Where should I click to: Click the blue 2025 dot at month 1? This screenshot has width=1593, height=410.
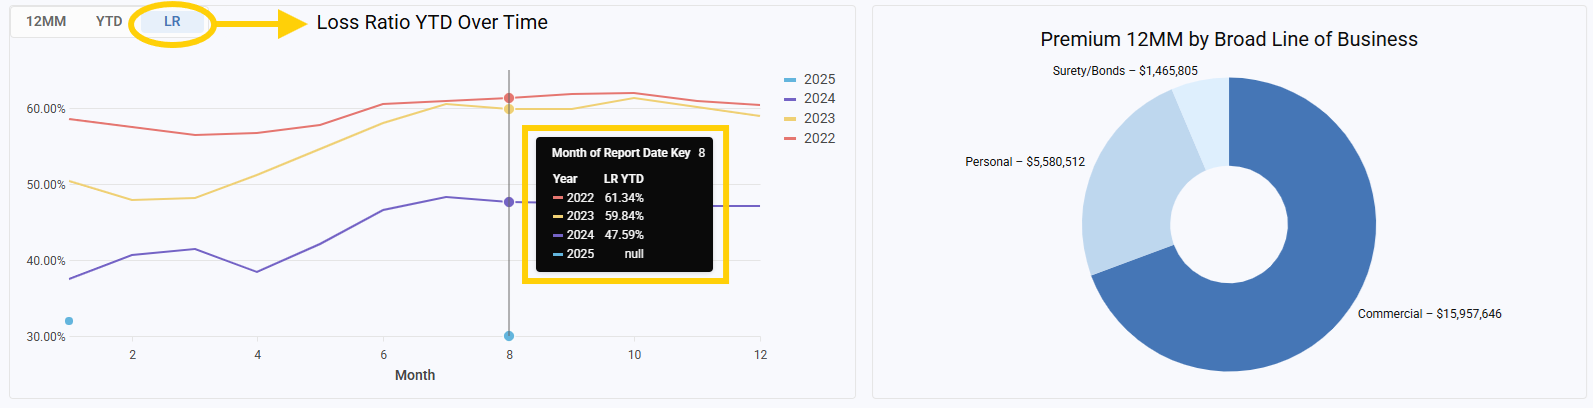(69, 321)
